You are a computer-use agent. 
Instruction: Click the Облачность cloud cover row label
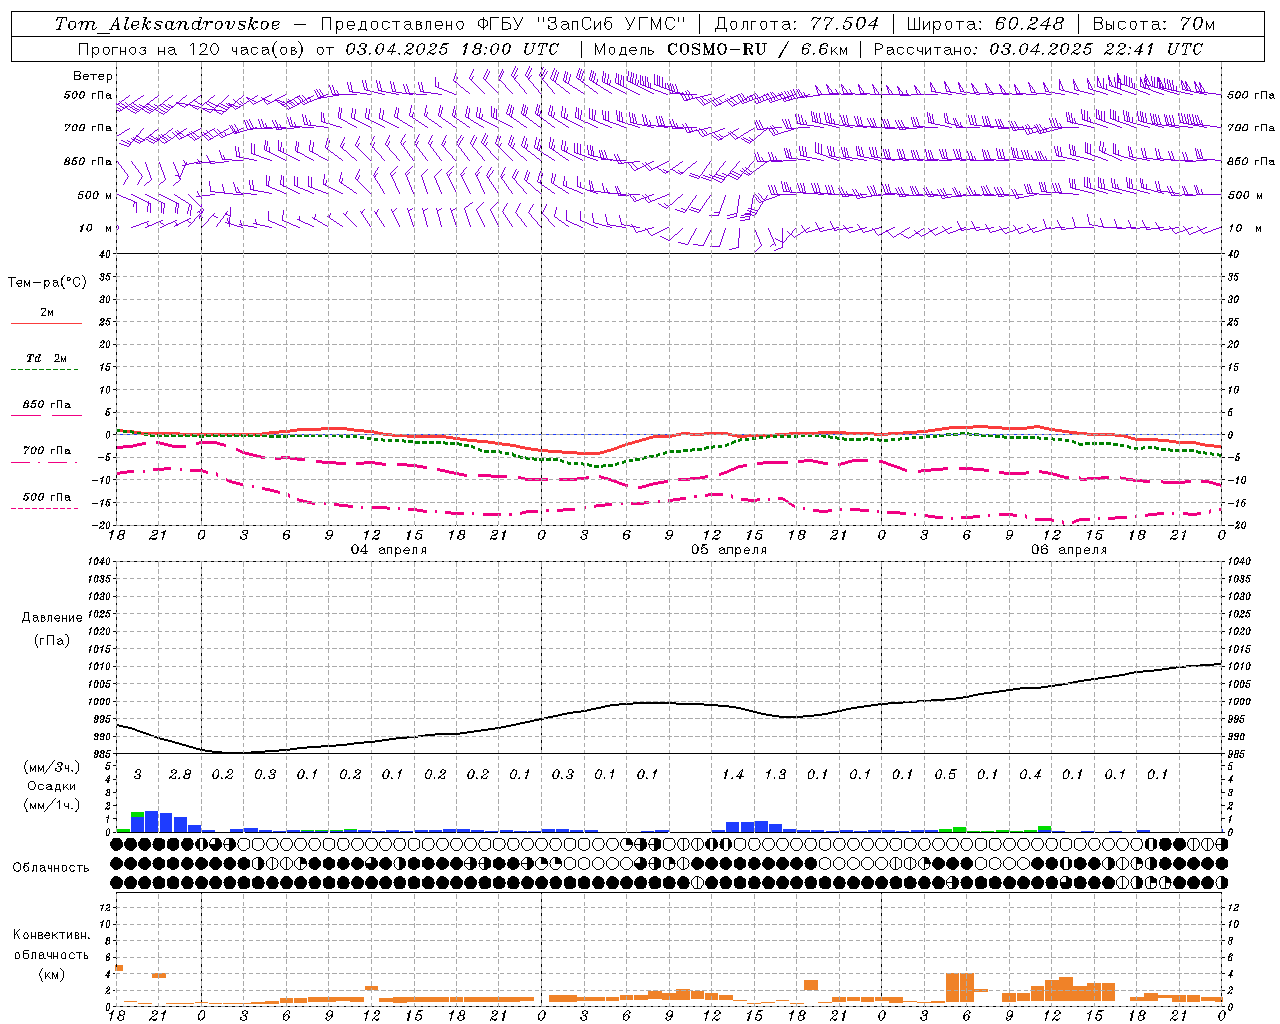[x=51, y=868]
